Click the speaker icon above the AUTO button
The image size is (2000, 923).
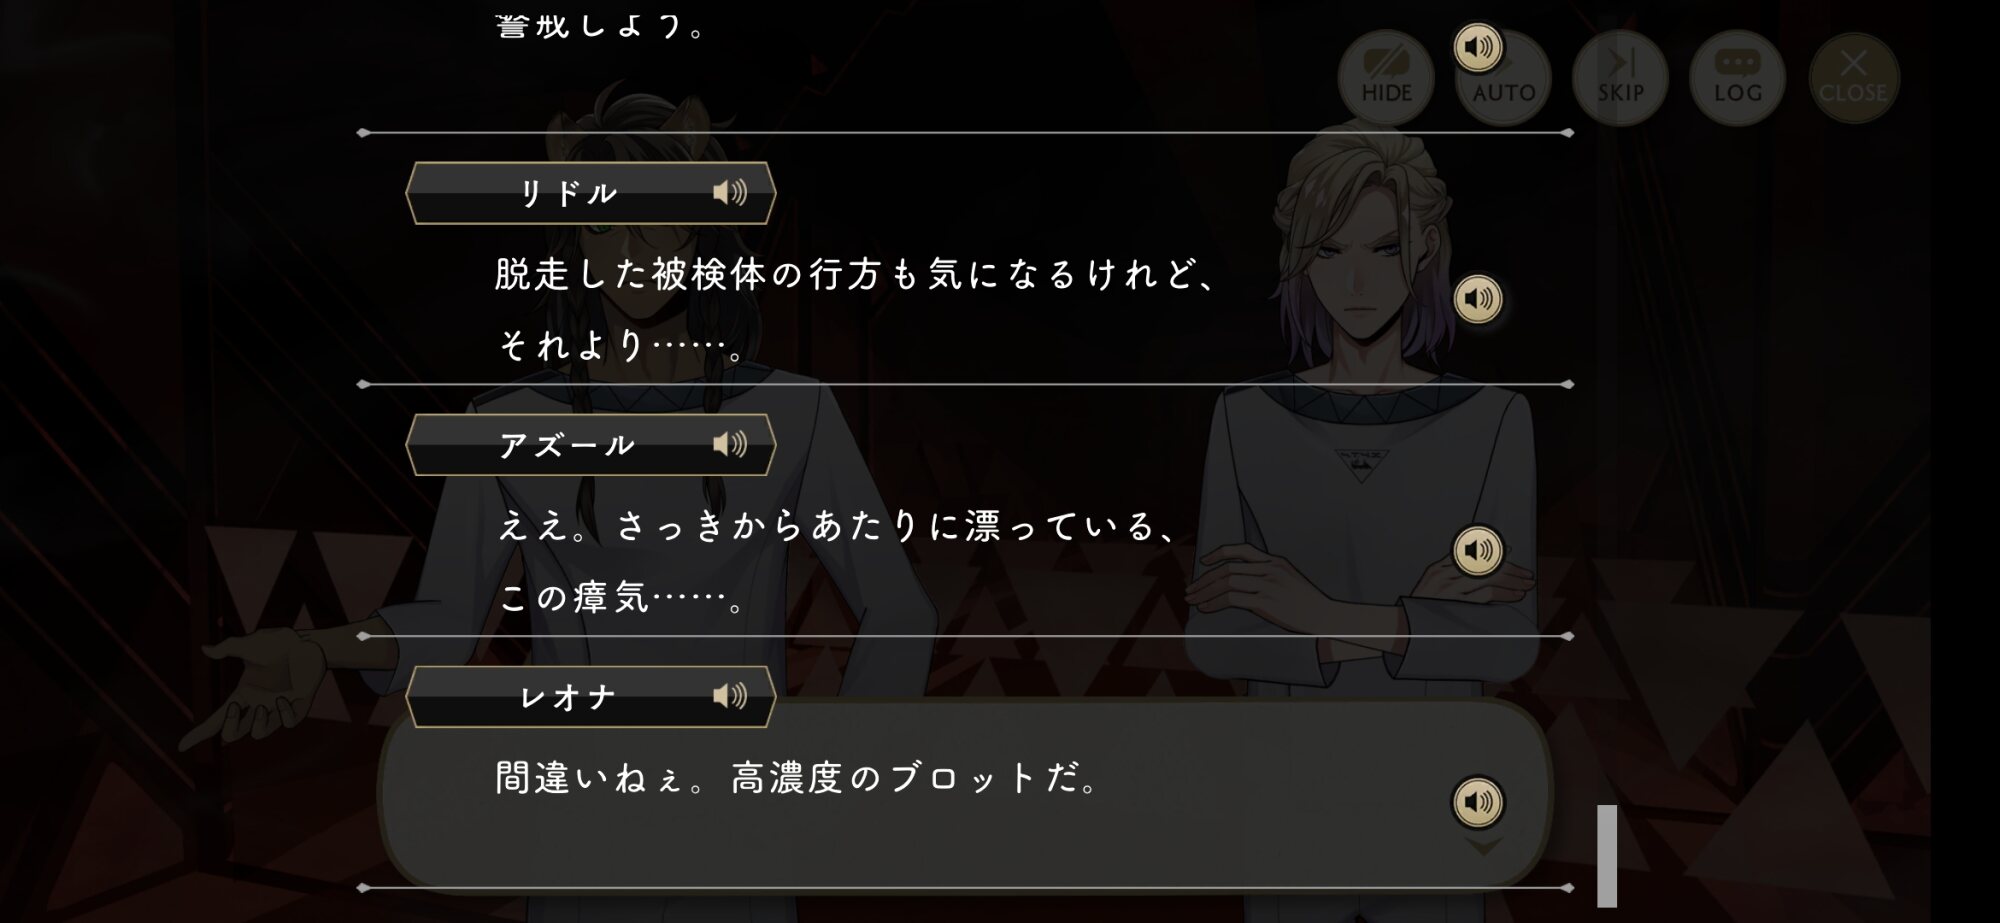[x=1478, y=47]
